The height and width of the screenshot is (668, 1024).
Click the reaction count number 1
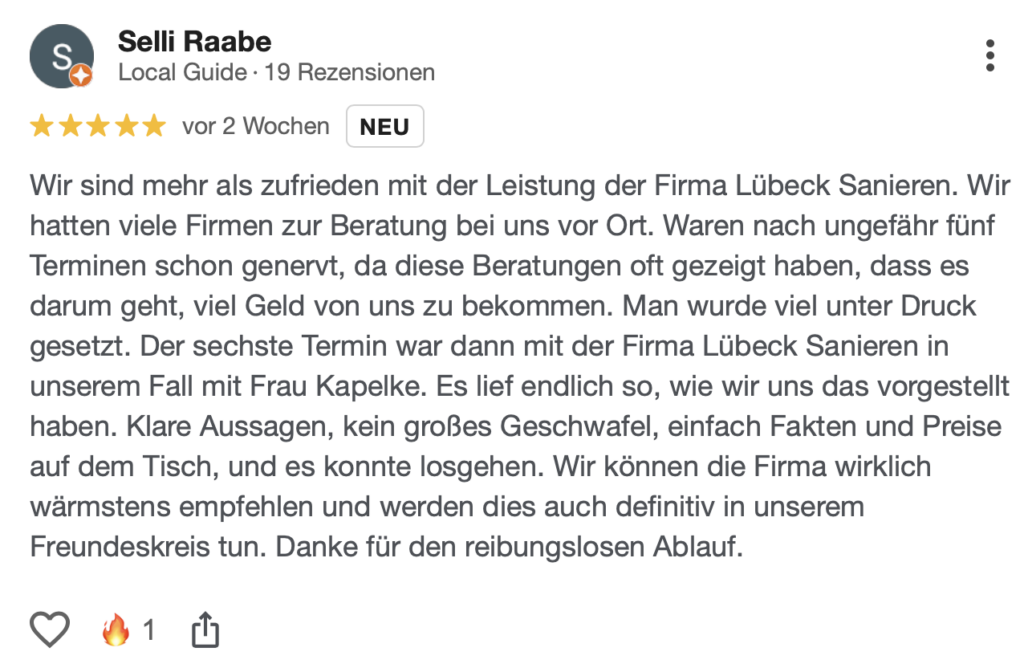(x=149, y=631)
